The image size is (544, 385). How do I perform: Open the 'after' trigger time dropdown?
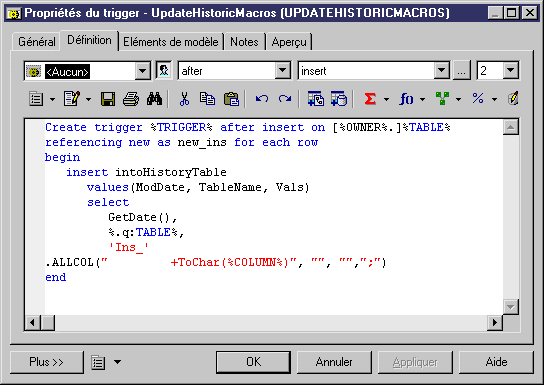(283, 70)
